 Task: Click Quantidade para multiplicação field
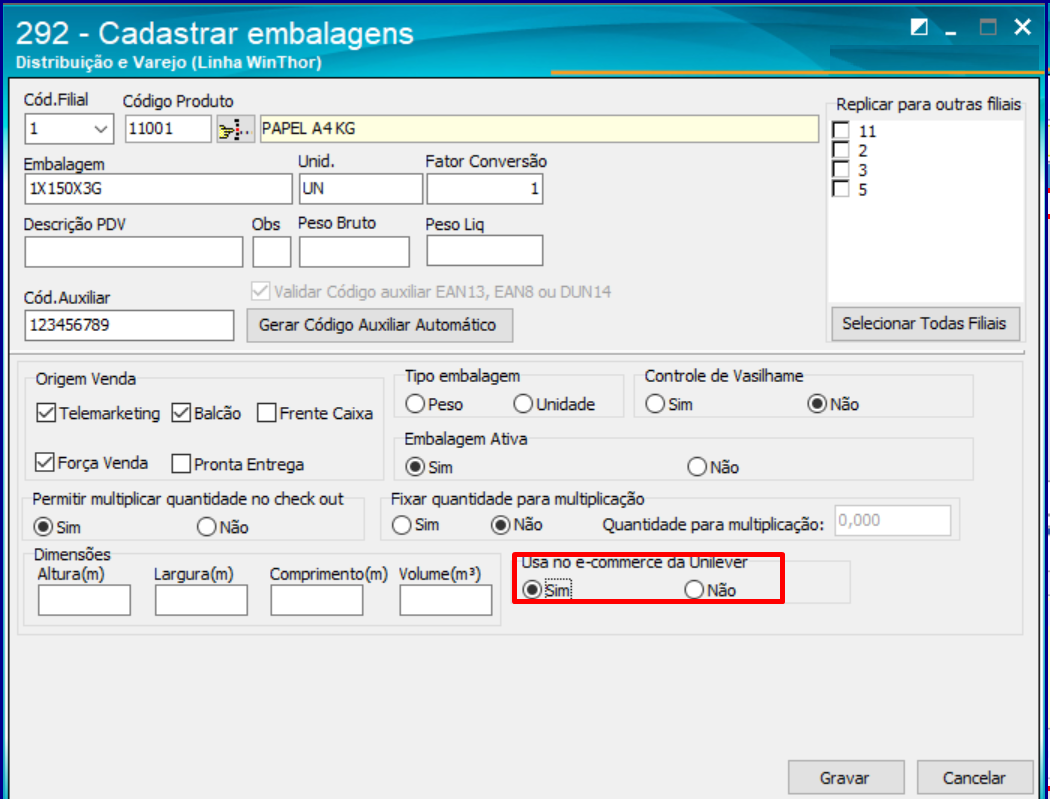click(x=893, y=520)
